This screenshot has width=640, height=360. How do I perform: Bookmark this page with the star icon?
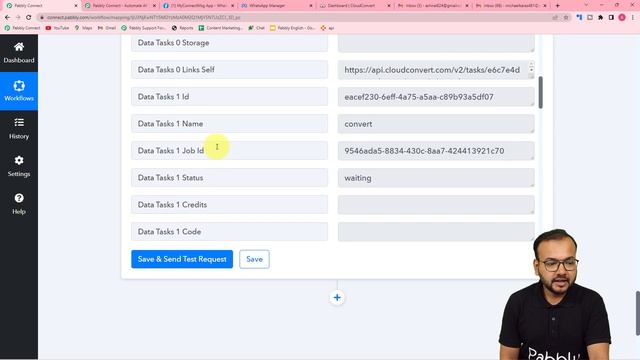tap(566, 18)
